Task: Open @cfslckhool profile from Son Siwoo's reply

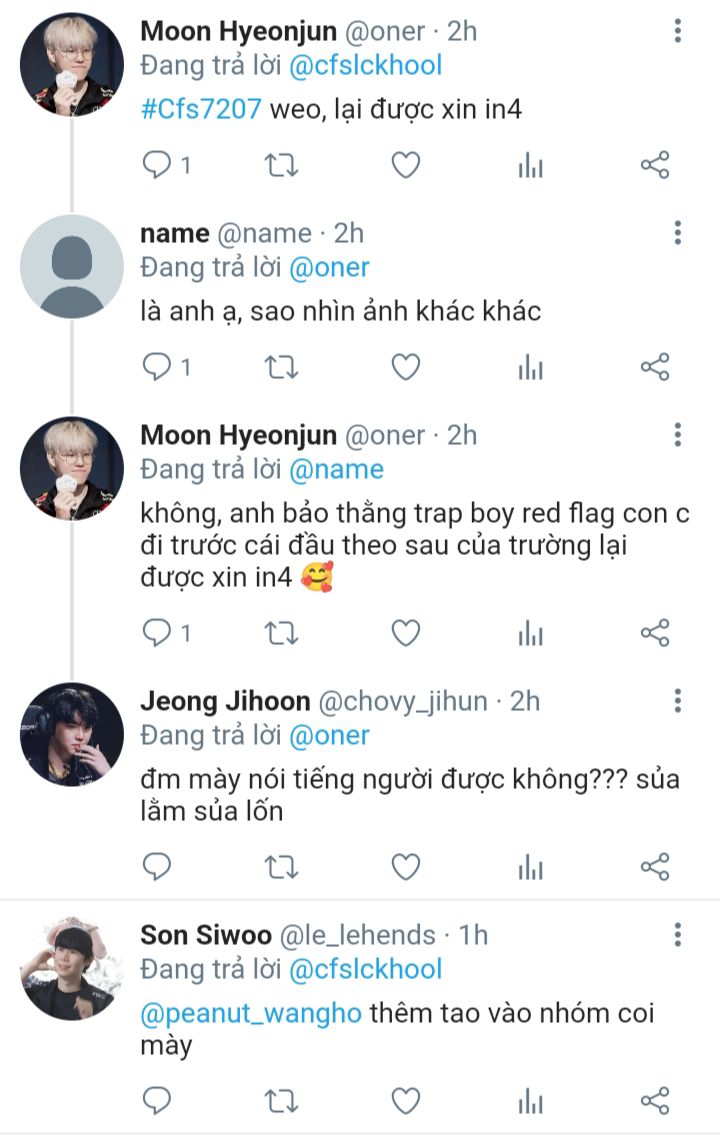Action: [365, 969]
